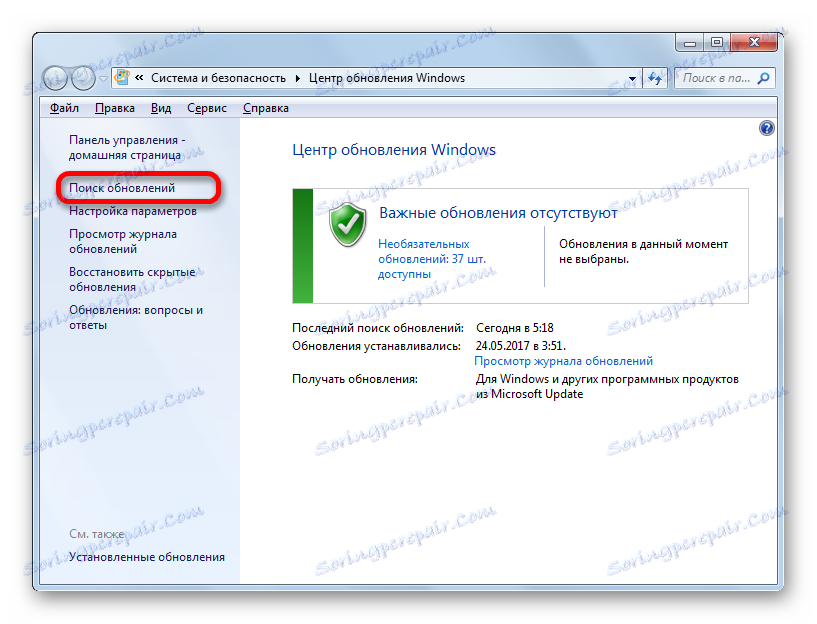
Task: Click the magnifier search icon
Action: click(x=763, y=78)
